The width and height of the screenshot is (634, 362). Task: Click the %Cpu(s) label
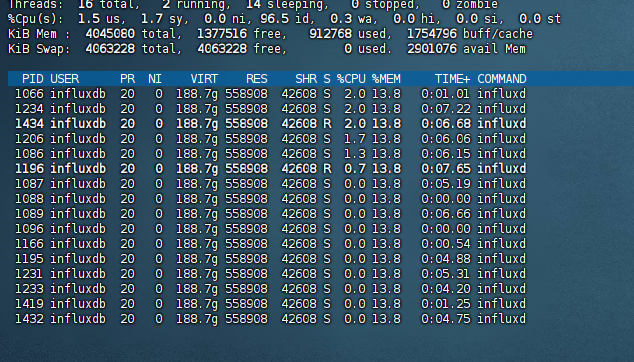[x=36, y=19]
